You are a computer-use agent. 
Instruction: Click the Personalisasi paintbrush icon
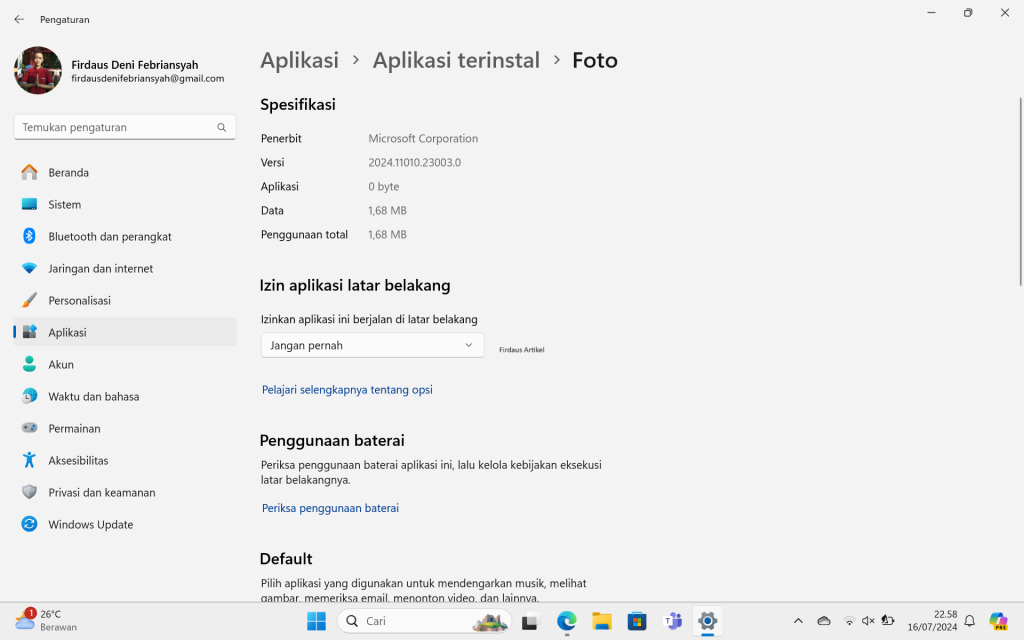29,300
